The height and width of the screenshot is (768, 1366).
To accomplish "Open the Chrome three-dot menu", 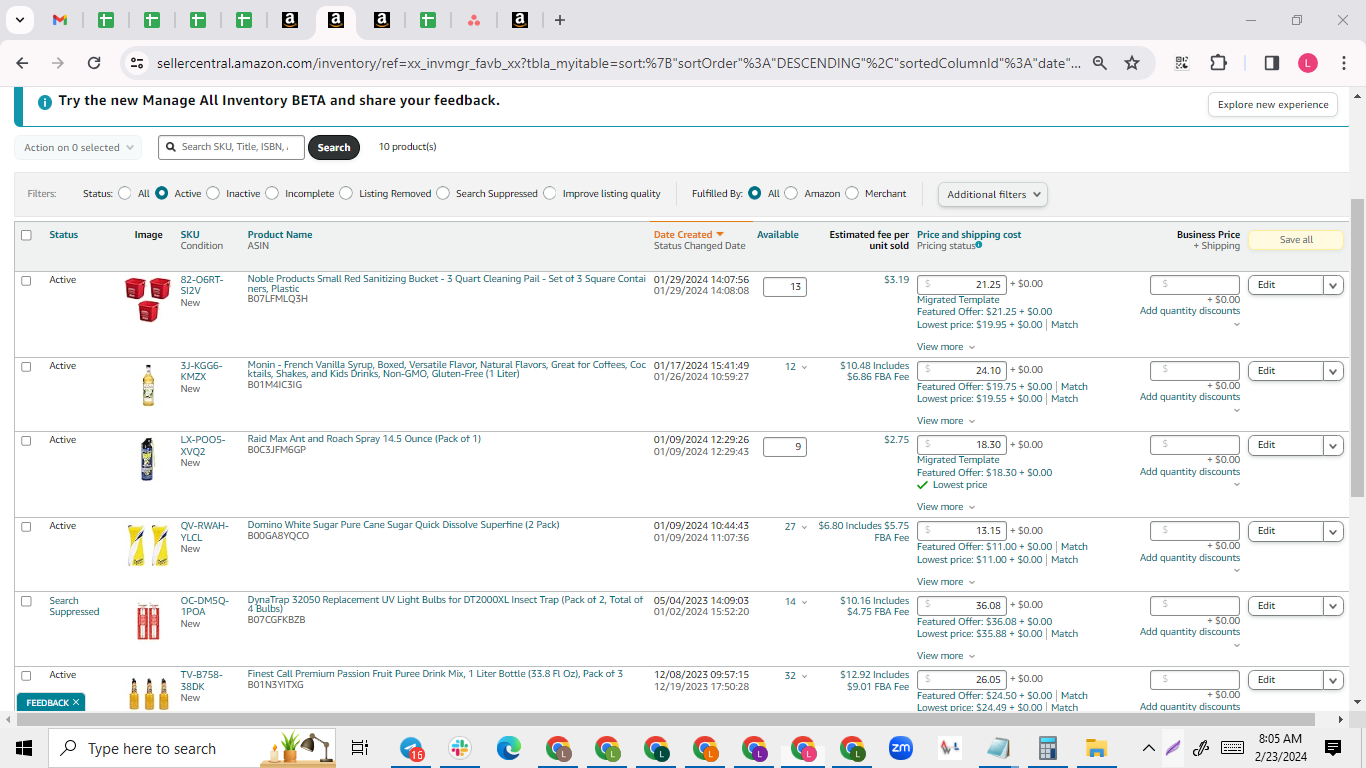I will click(1342, 63).
